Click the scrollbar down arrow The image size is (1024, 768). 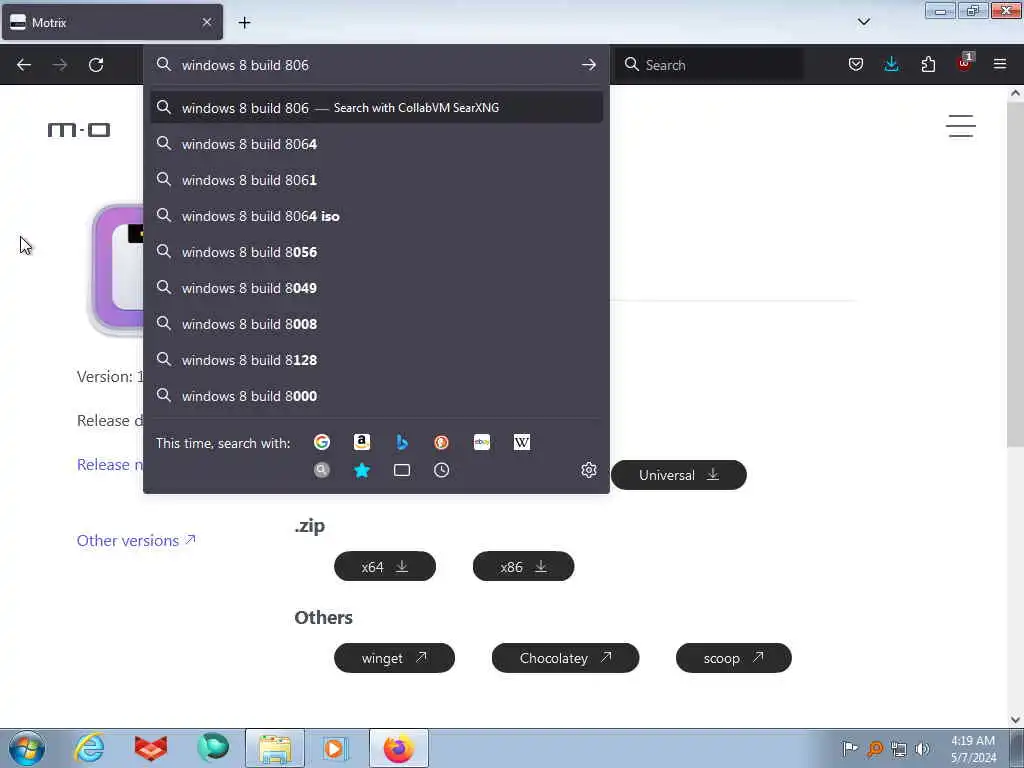click(1015, 720)
